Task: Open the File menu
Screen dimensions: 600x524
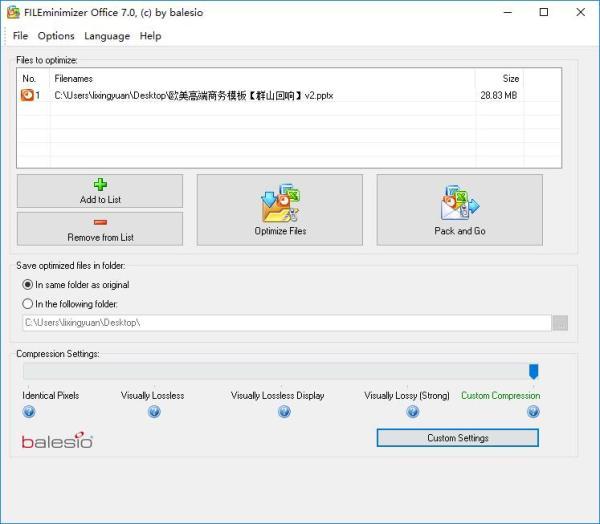Action: (x=20, y=36)
